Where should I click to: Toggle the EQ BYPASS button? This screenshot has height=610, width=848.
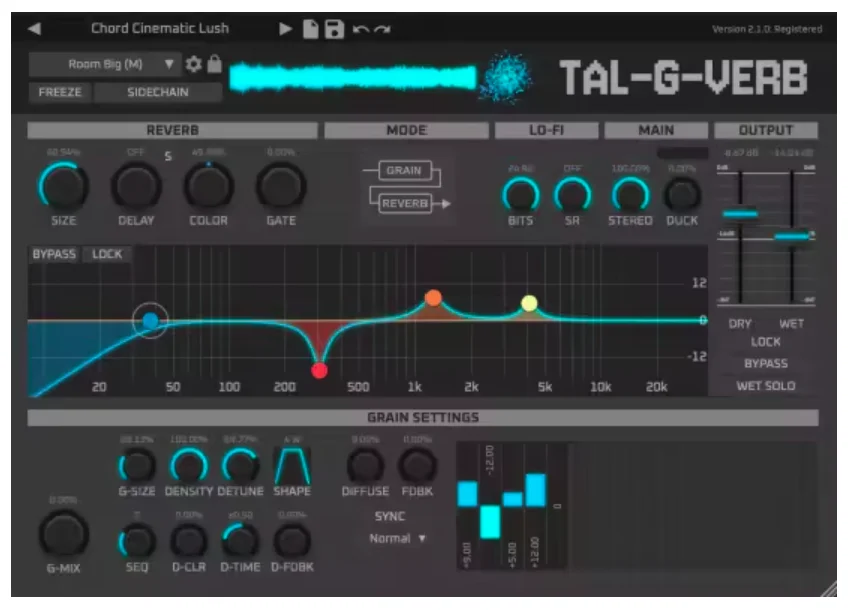pyautogui.click(x=54, y=254)
